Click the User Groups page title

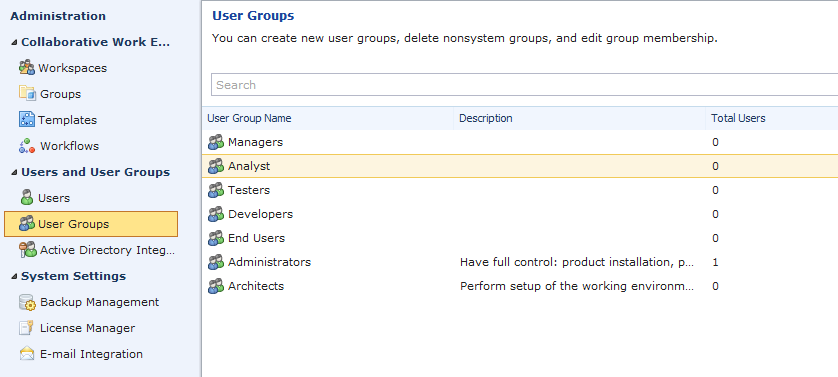coord(253,16)
